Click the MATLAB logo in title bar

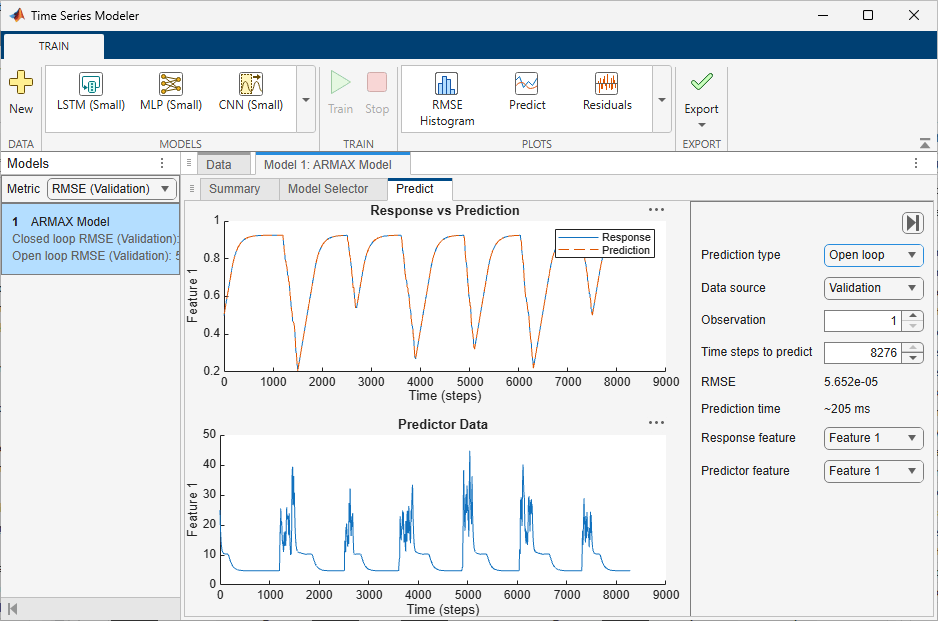coord(17,15)
